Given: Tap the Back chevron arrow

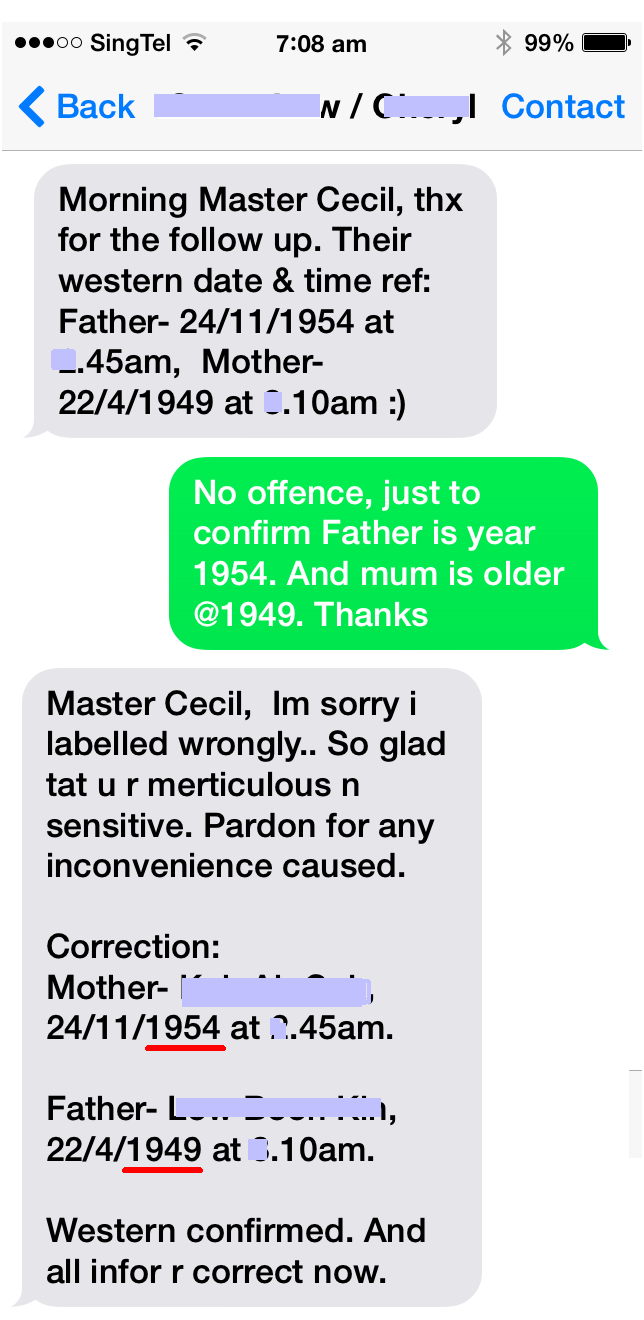Looking at the screenshot, I should click(32, 107).
